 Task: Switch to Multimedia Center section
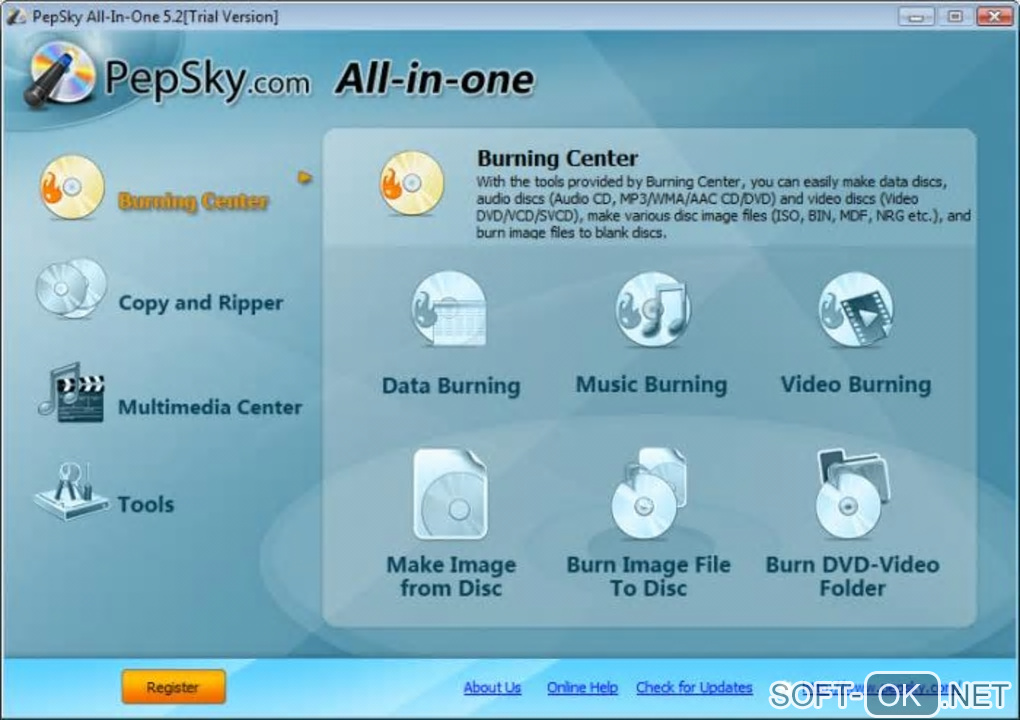(x=209, y=407)
